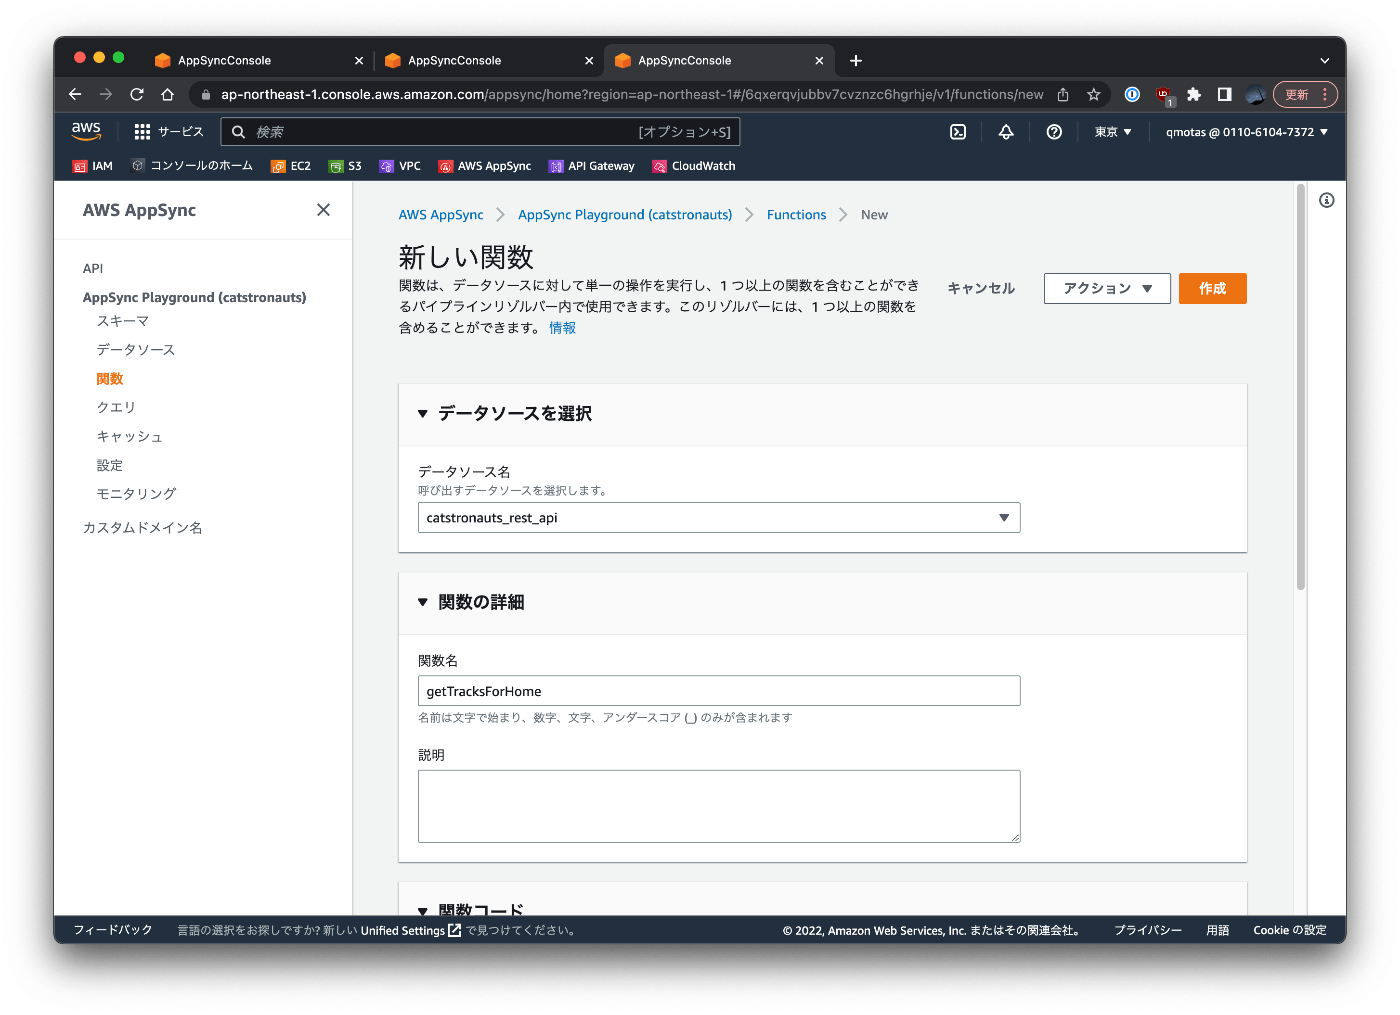The image size is (1400, 1015).
Task: Open the Unified Settings footer link
Action: click(410, 930)
